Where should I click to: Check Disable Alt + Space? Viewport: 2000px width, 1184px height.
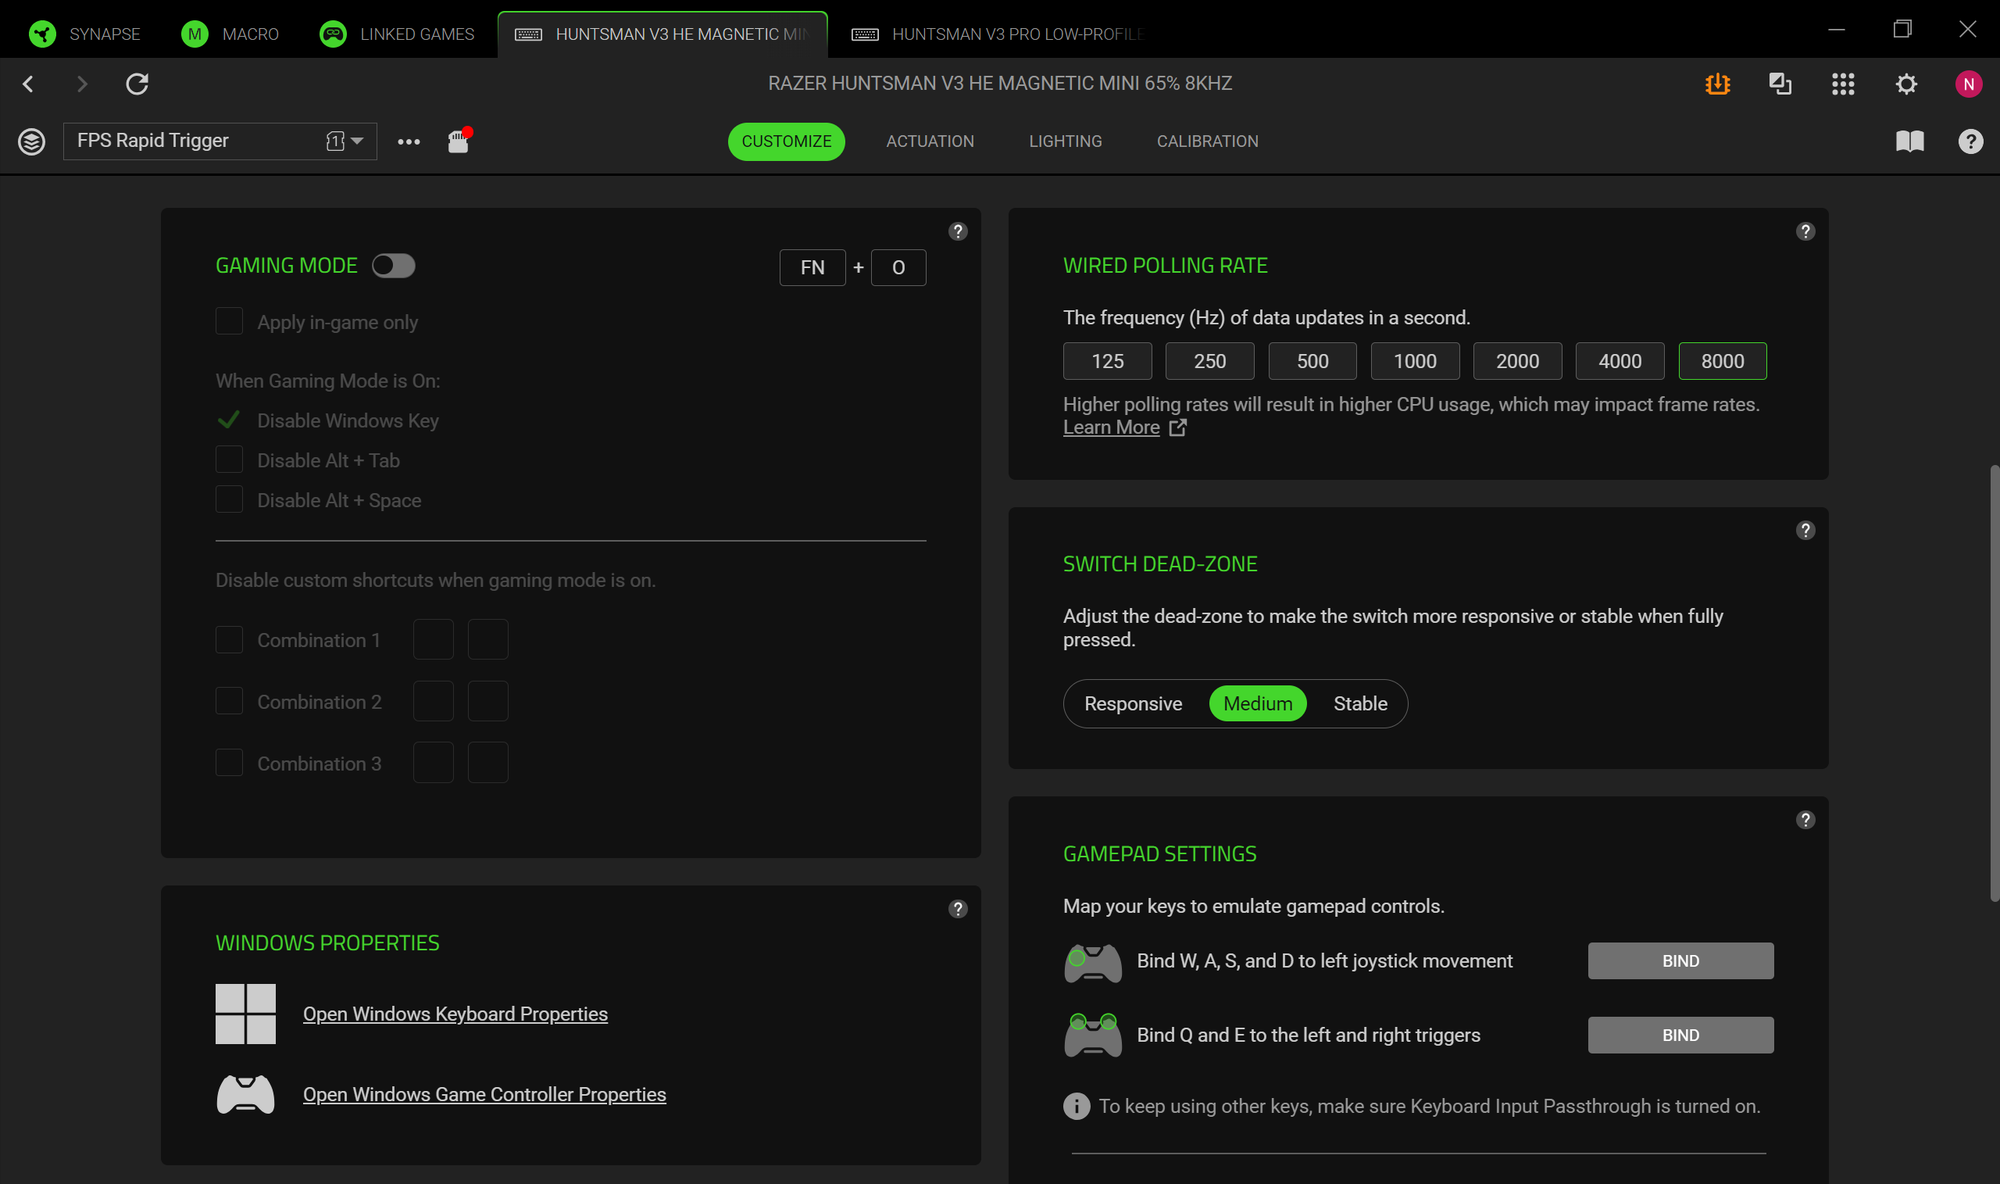pyautogui.click(x=229, y=500)
